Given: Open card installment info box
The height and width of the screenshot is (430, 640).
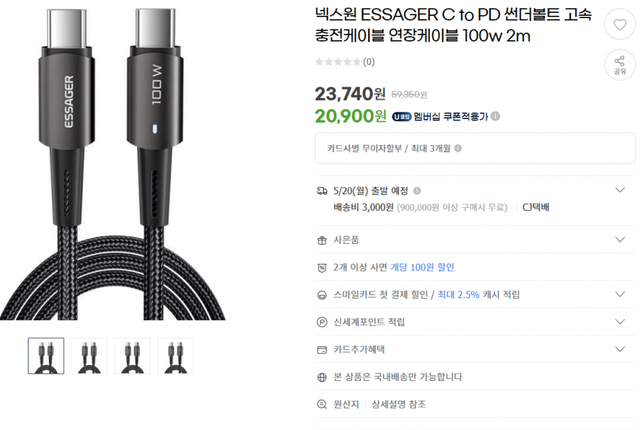Looking at the screenshot, I should [475, 148].
